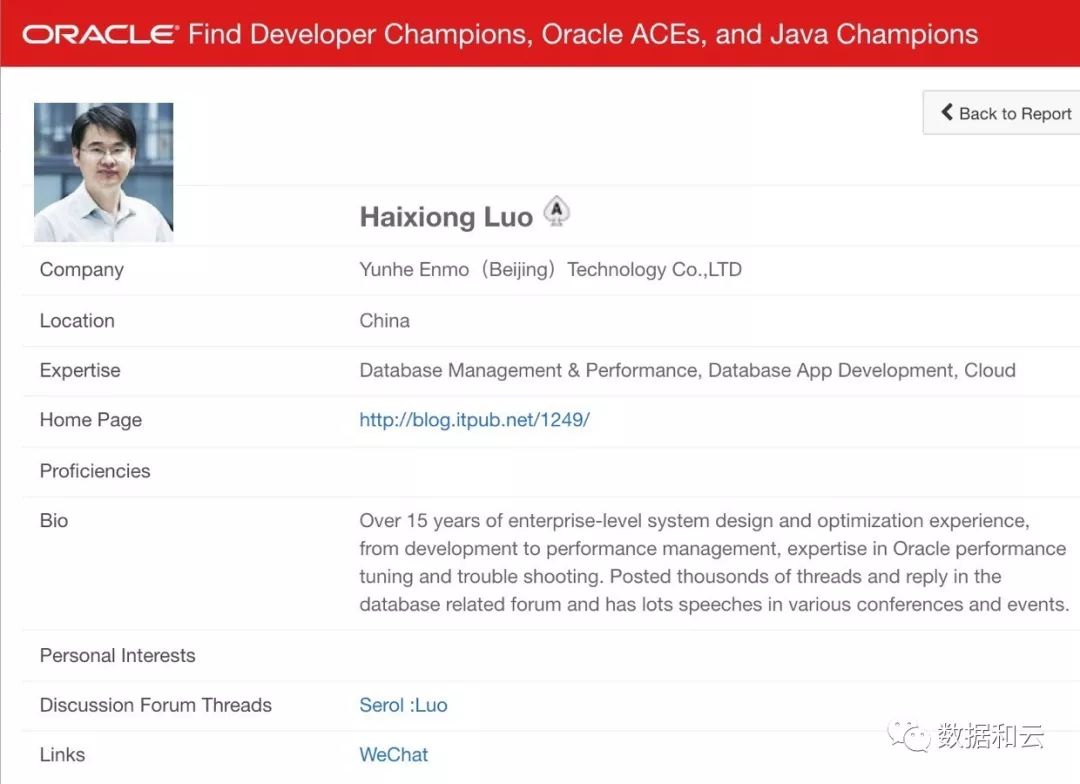Click the Discussion Forum Threads label
The height and width of the screenshot is (784, 1080).
pos(155,705)
